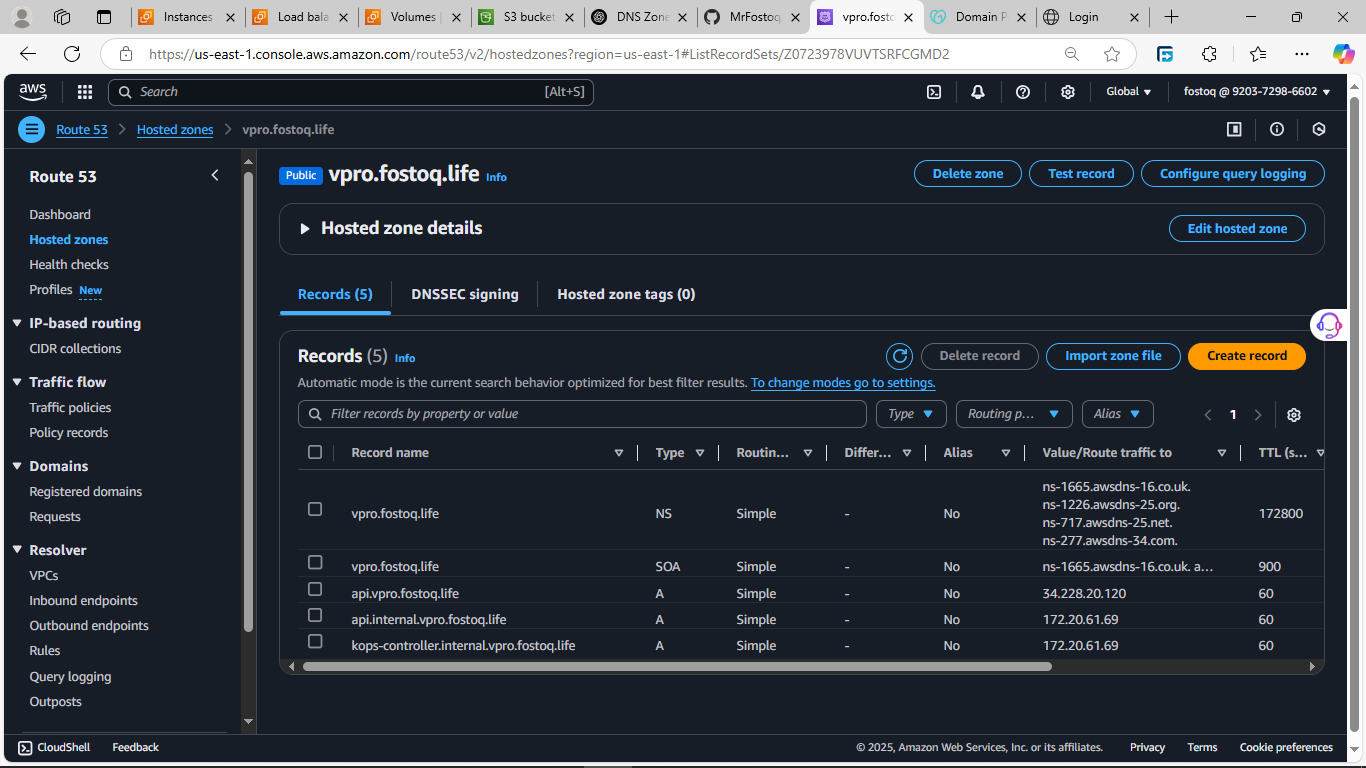
Task: Open browser more options menu
Action: (1301, 54)
